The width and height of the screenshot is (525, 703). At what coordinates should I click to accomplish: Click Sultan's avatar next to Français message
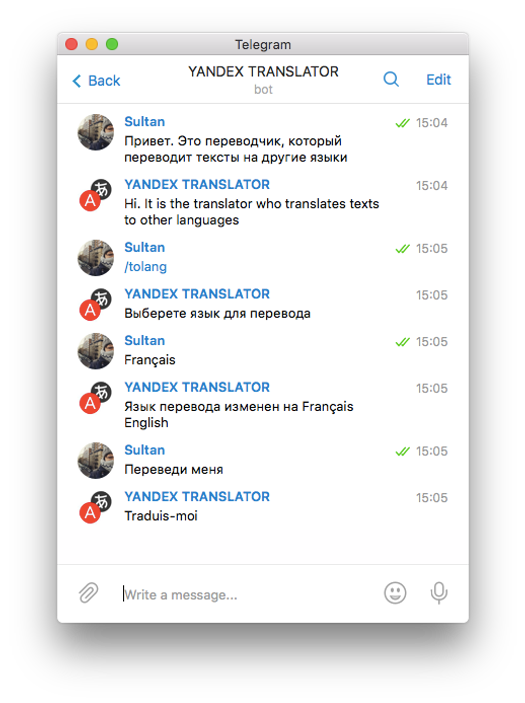[95, 351]
